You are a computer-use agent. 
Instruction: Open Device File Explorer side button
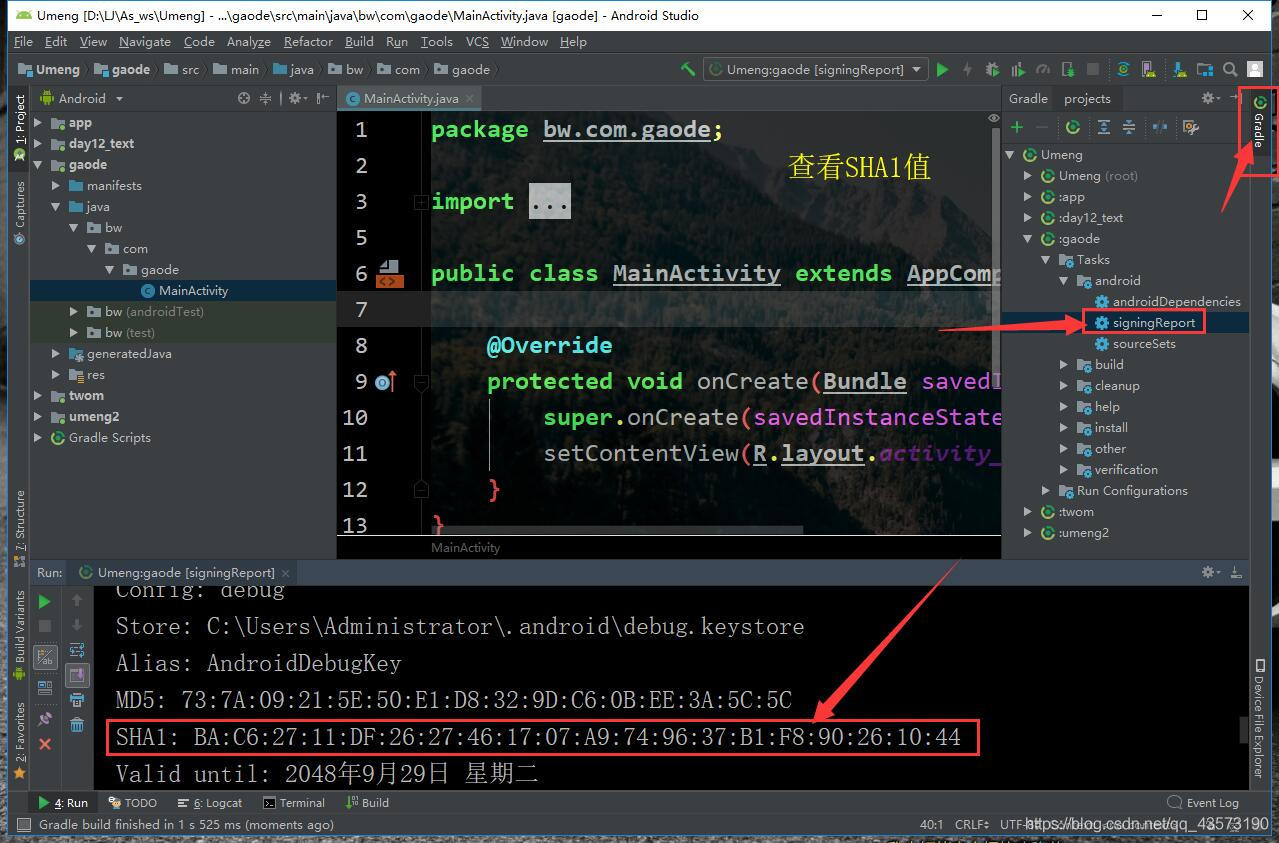point(1259,720)
